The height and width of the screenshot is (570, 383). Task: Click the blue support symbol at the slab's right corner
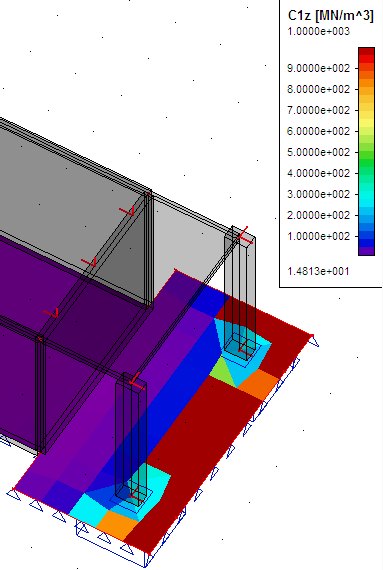click(314, 341)
